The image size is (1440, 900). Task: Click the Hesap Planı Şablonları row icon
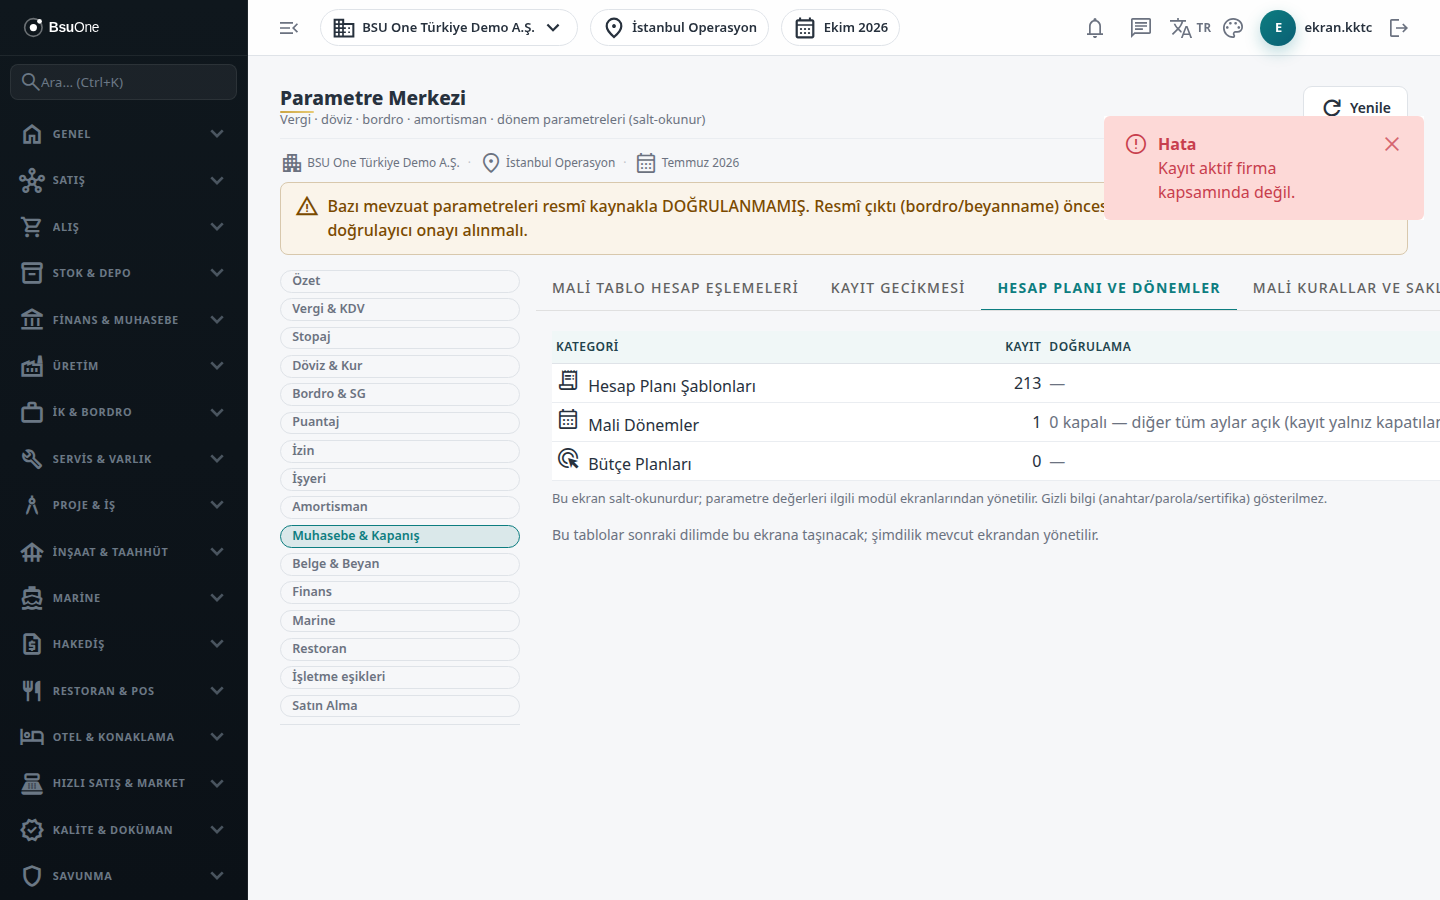coord(568,380)
